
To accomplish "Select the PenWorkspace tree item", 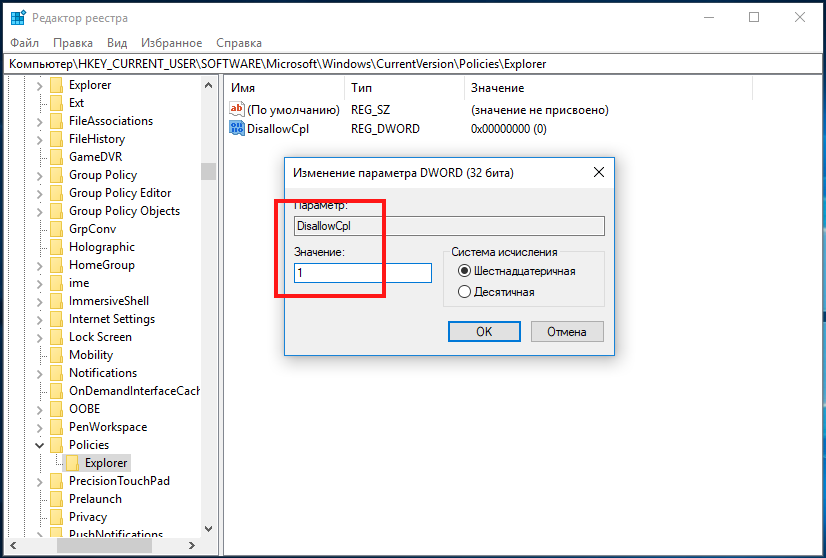I will coord(108,427).
